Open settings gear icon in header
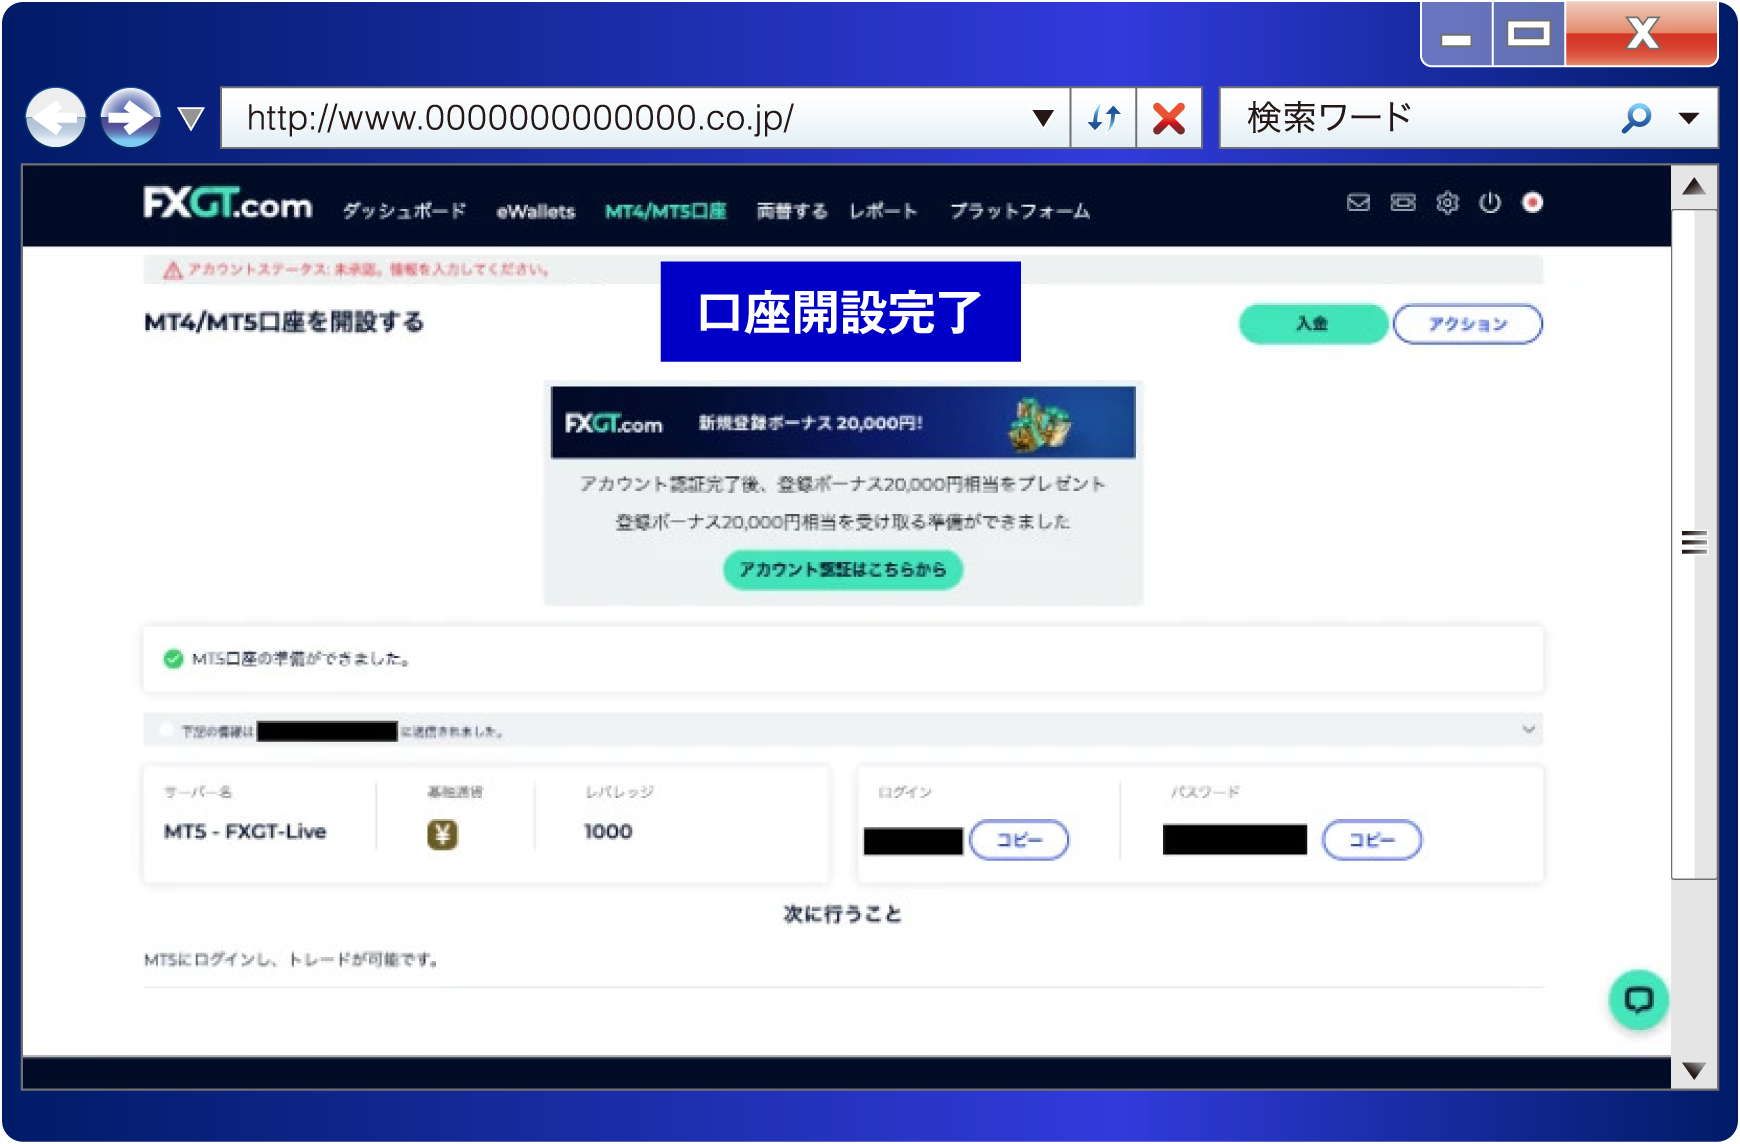 point(1447,203)
